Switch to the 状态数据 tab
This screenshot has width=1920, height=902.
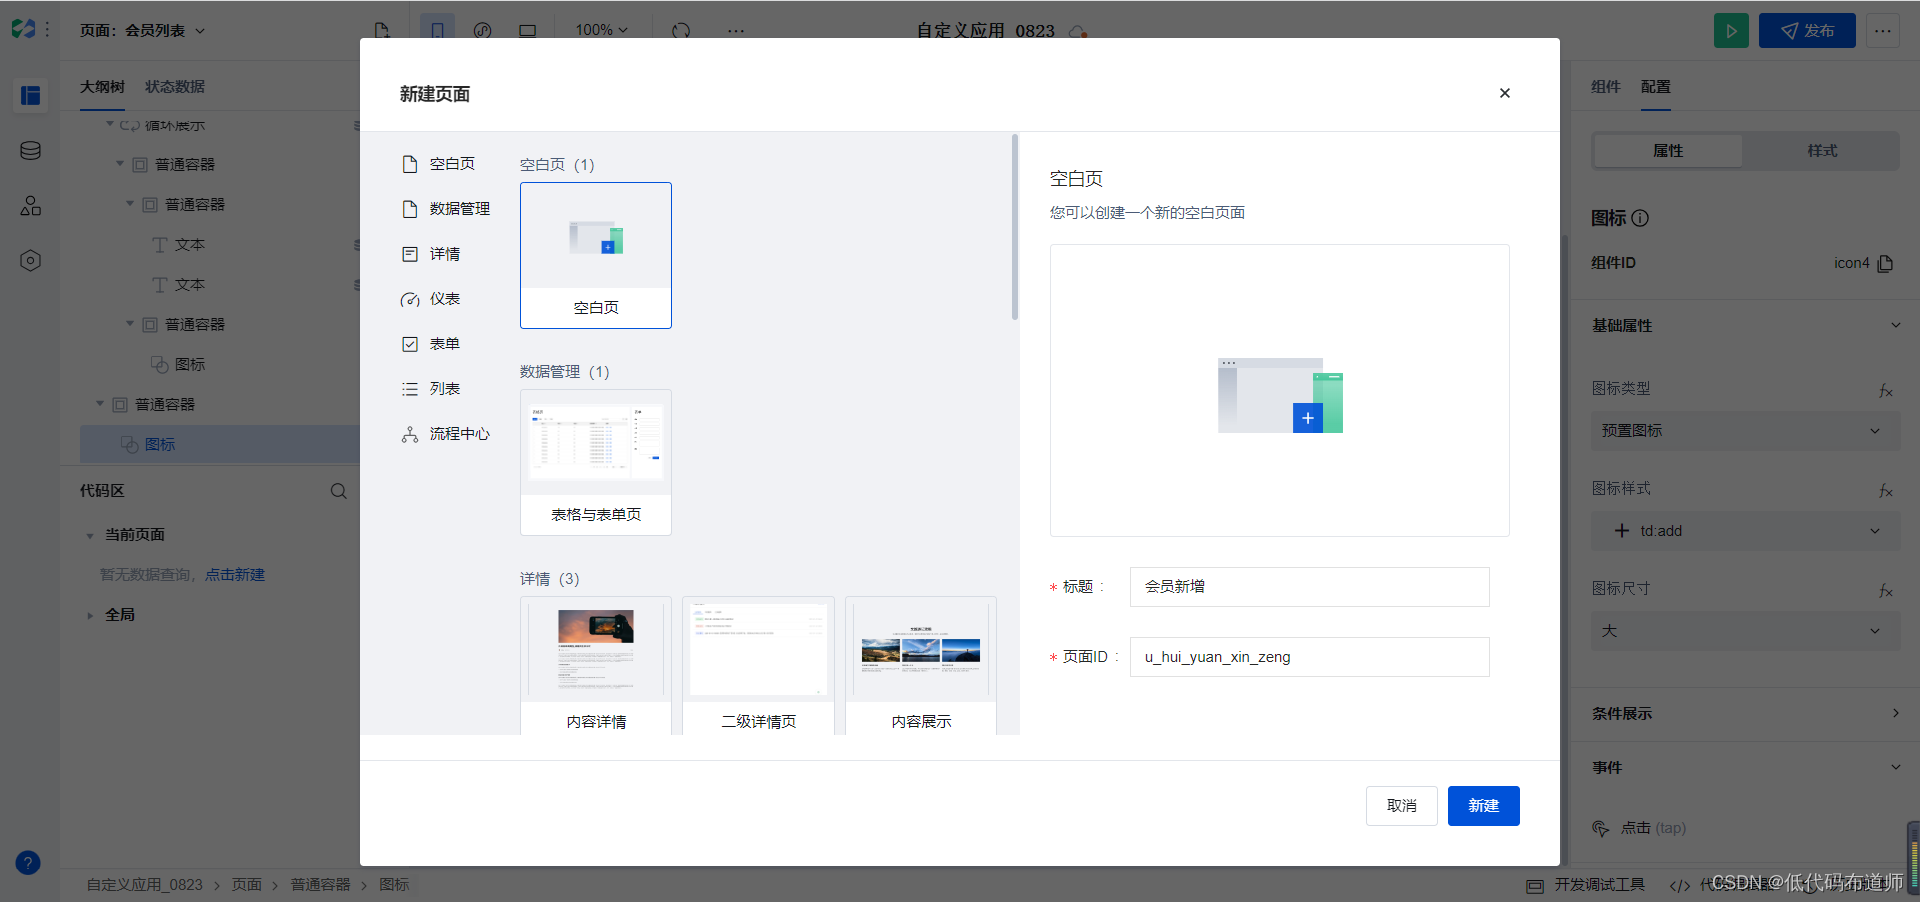[x=175, y=87]
